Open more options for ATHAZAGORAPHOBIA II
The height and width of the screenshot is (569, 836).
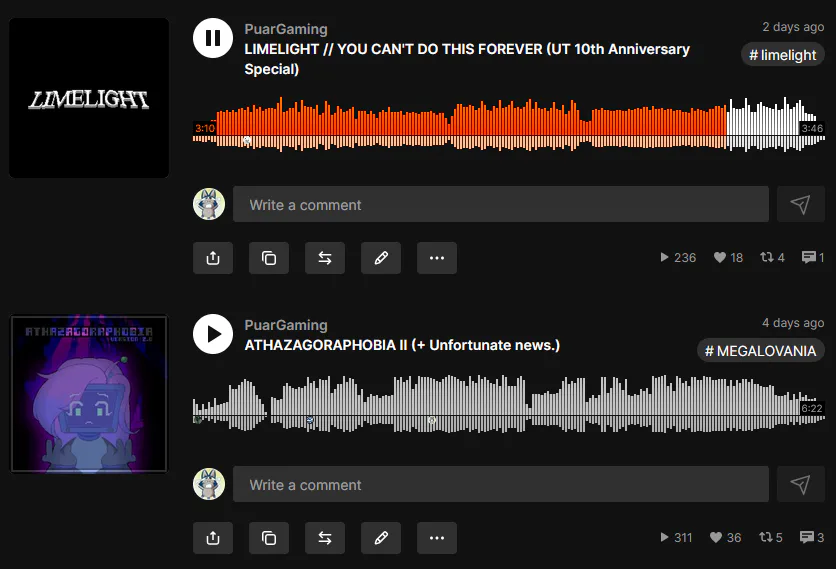click(x=437, y=538)
